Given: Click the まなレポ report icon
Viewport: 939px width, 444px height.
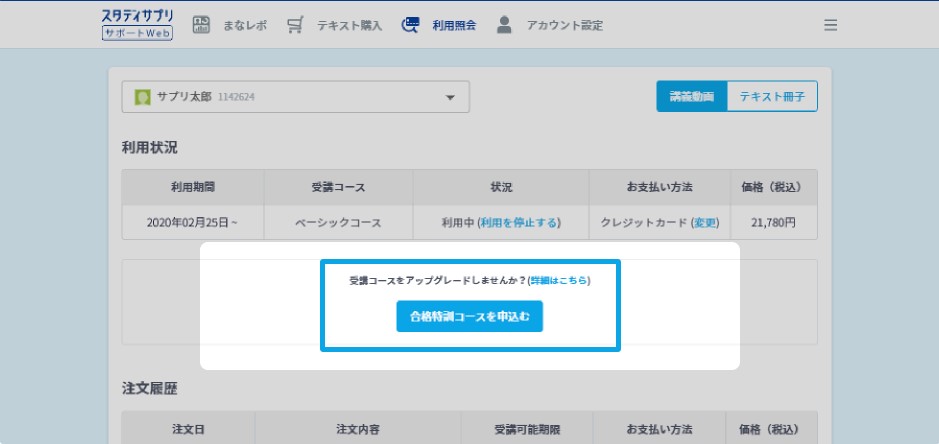Looking at the screenshot, I should tap(201, 25).
